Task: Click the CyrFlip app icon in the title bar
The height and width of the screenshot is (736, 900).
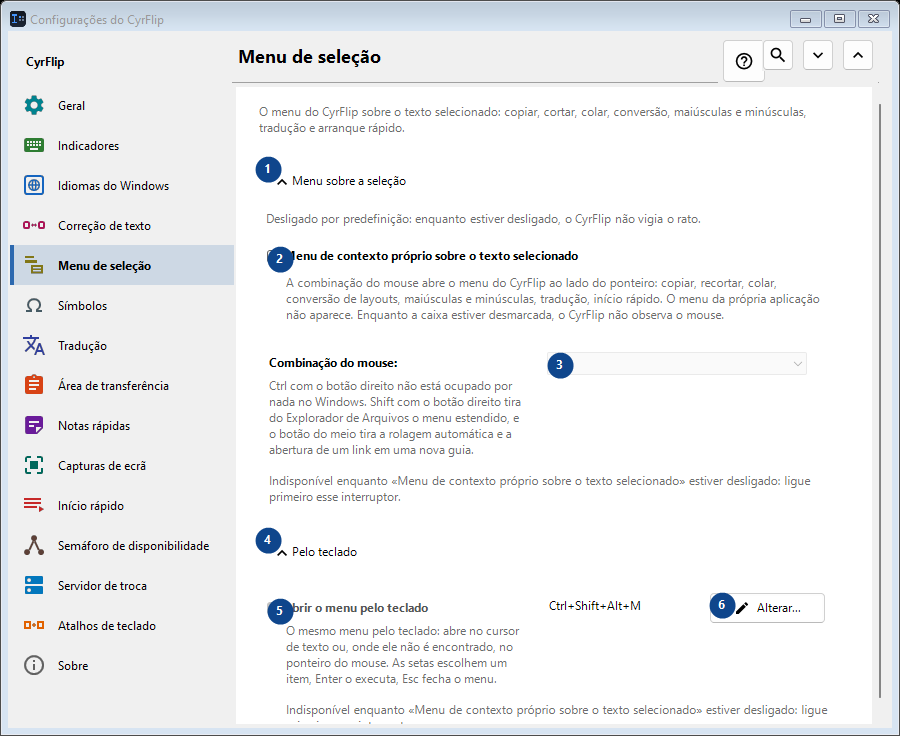Action: point(18,19)
